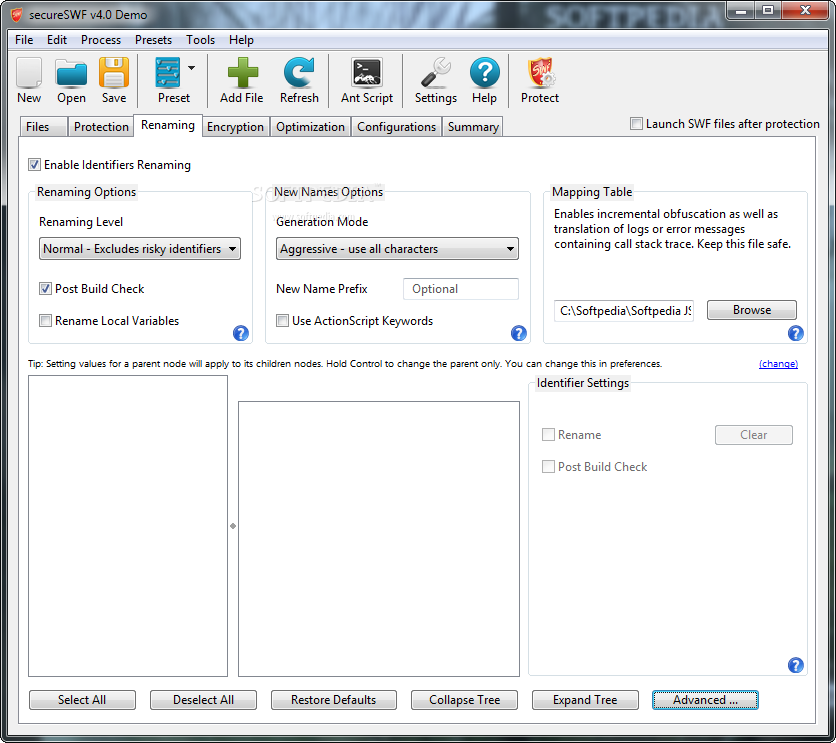This screenshot has height=743, width=836.
Task: Click the Protect shield icon
Action: [x=541, y=73]
